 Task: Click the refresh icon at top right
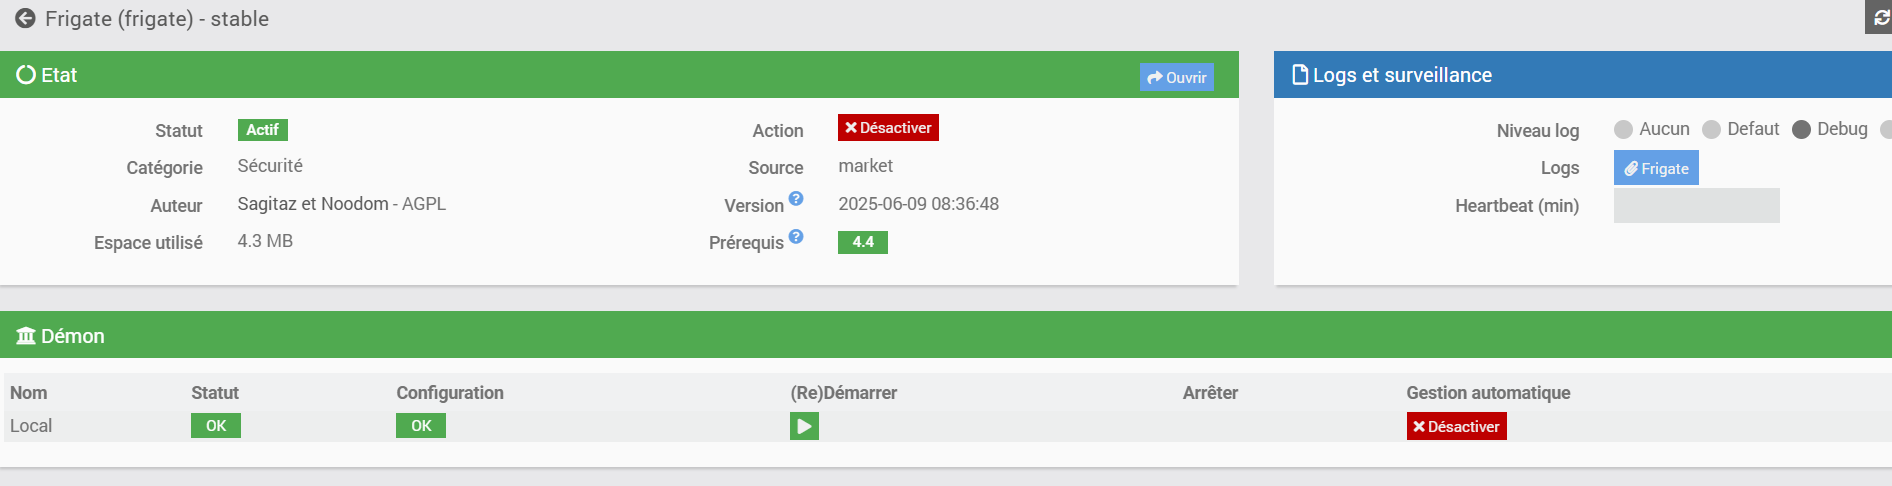coord(1879,18)
